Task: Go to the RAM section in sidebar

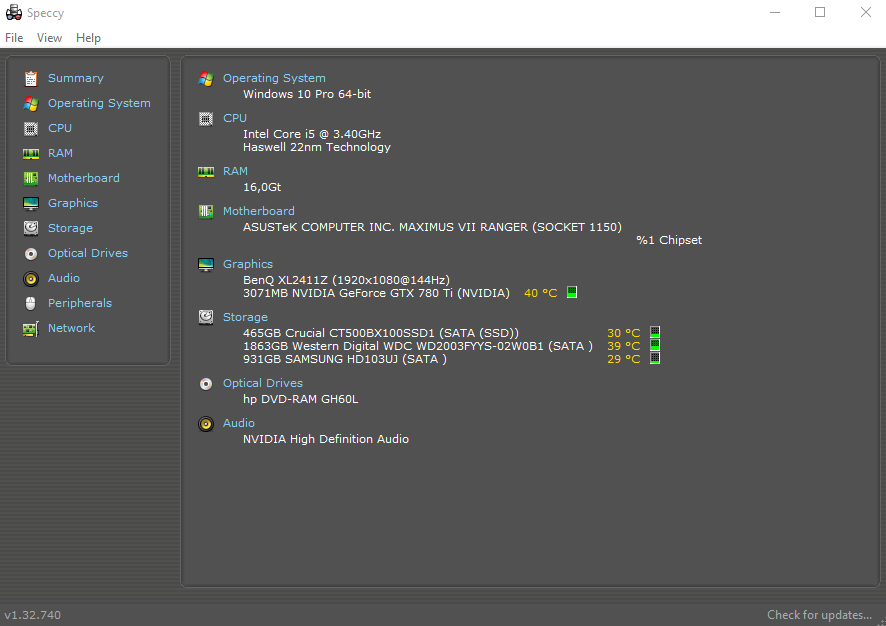Action: click(60, 153)
